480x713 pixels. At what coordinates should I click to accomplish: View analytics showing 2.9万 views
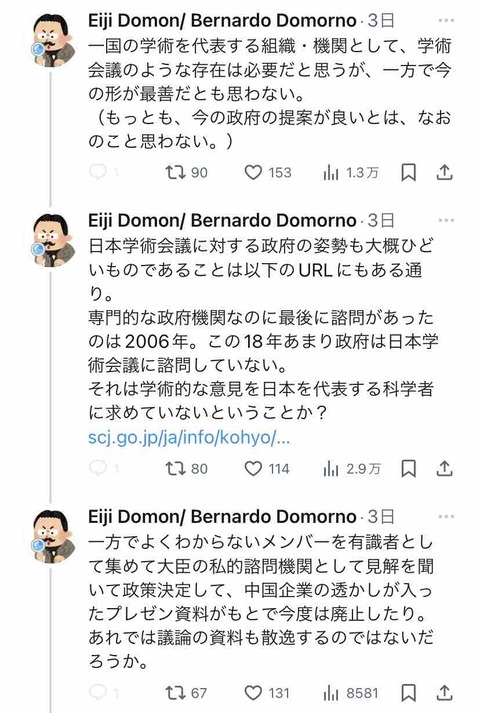[352, 468]
